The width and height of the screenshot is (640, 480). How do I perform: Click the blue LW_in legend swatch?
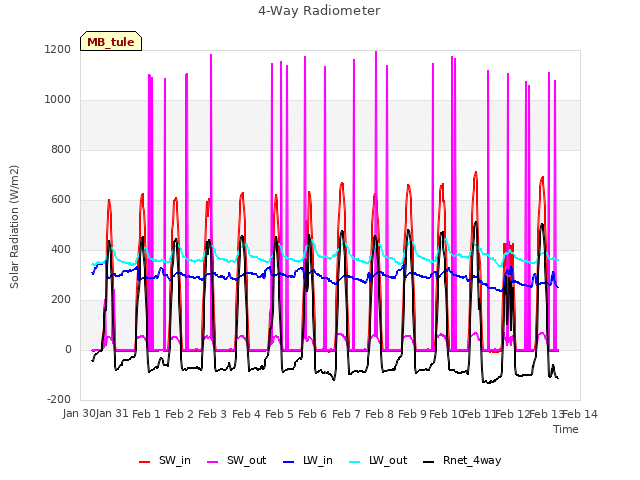(288, 462)
